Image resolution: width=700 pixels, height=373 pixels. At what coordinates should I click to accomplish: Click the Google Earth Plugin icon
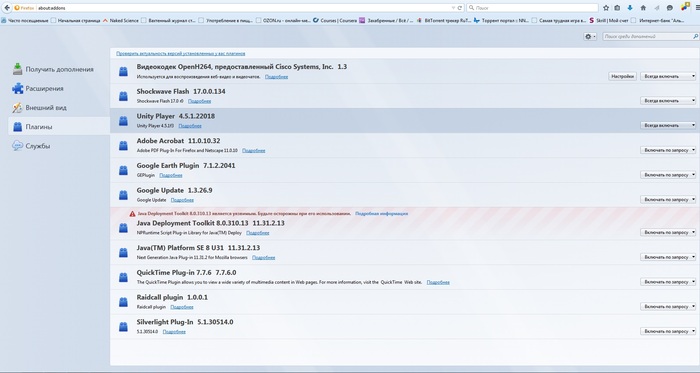[123, 170]
